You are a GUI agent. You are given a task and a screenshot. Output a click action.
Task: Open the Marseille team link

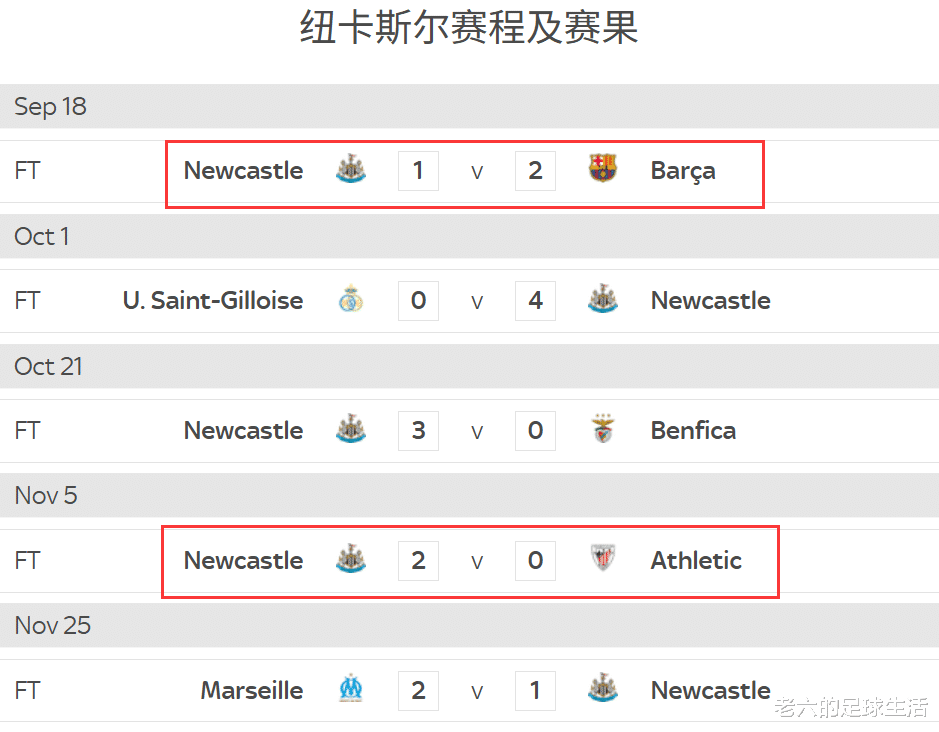[x=252, y=690]
